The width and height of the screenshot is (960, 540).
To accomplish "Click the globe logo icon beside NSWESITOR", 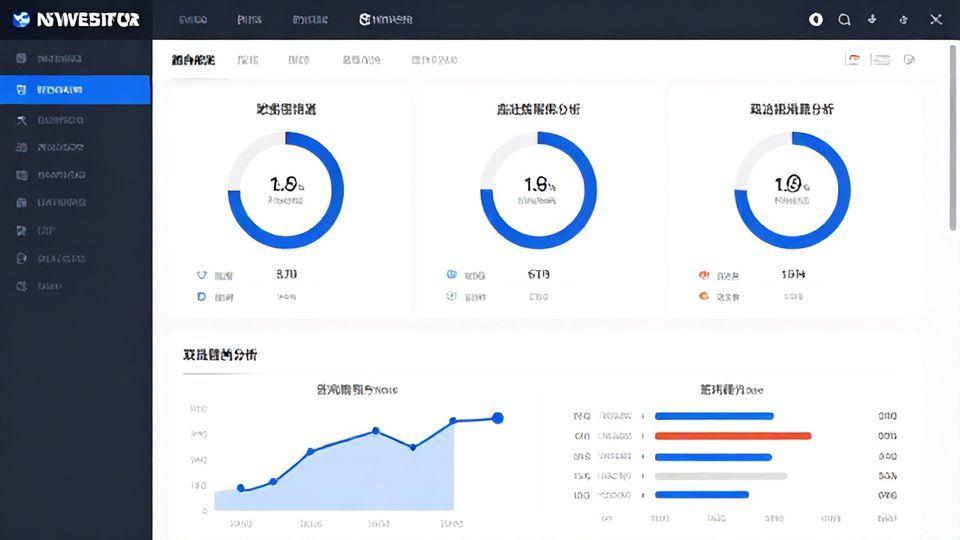I will coord(21,19).
